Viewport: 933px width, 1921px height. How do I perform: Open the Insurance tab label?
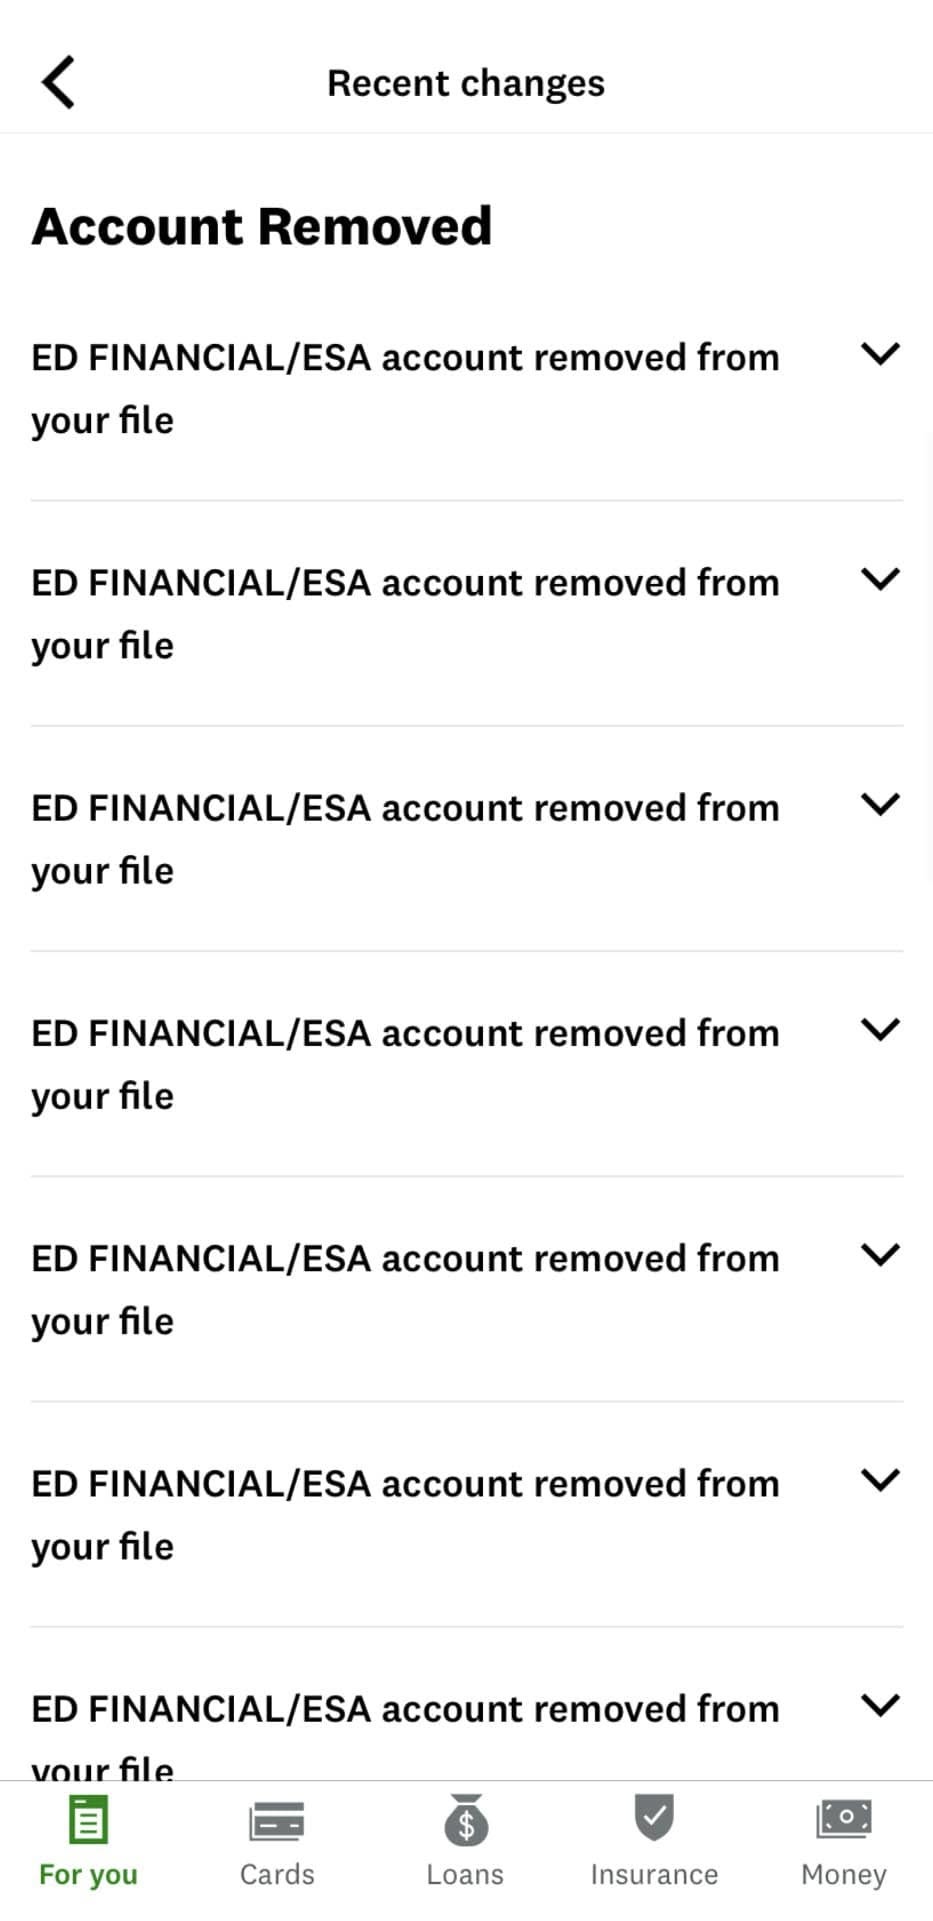pos(654,1874)
